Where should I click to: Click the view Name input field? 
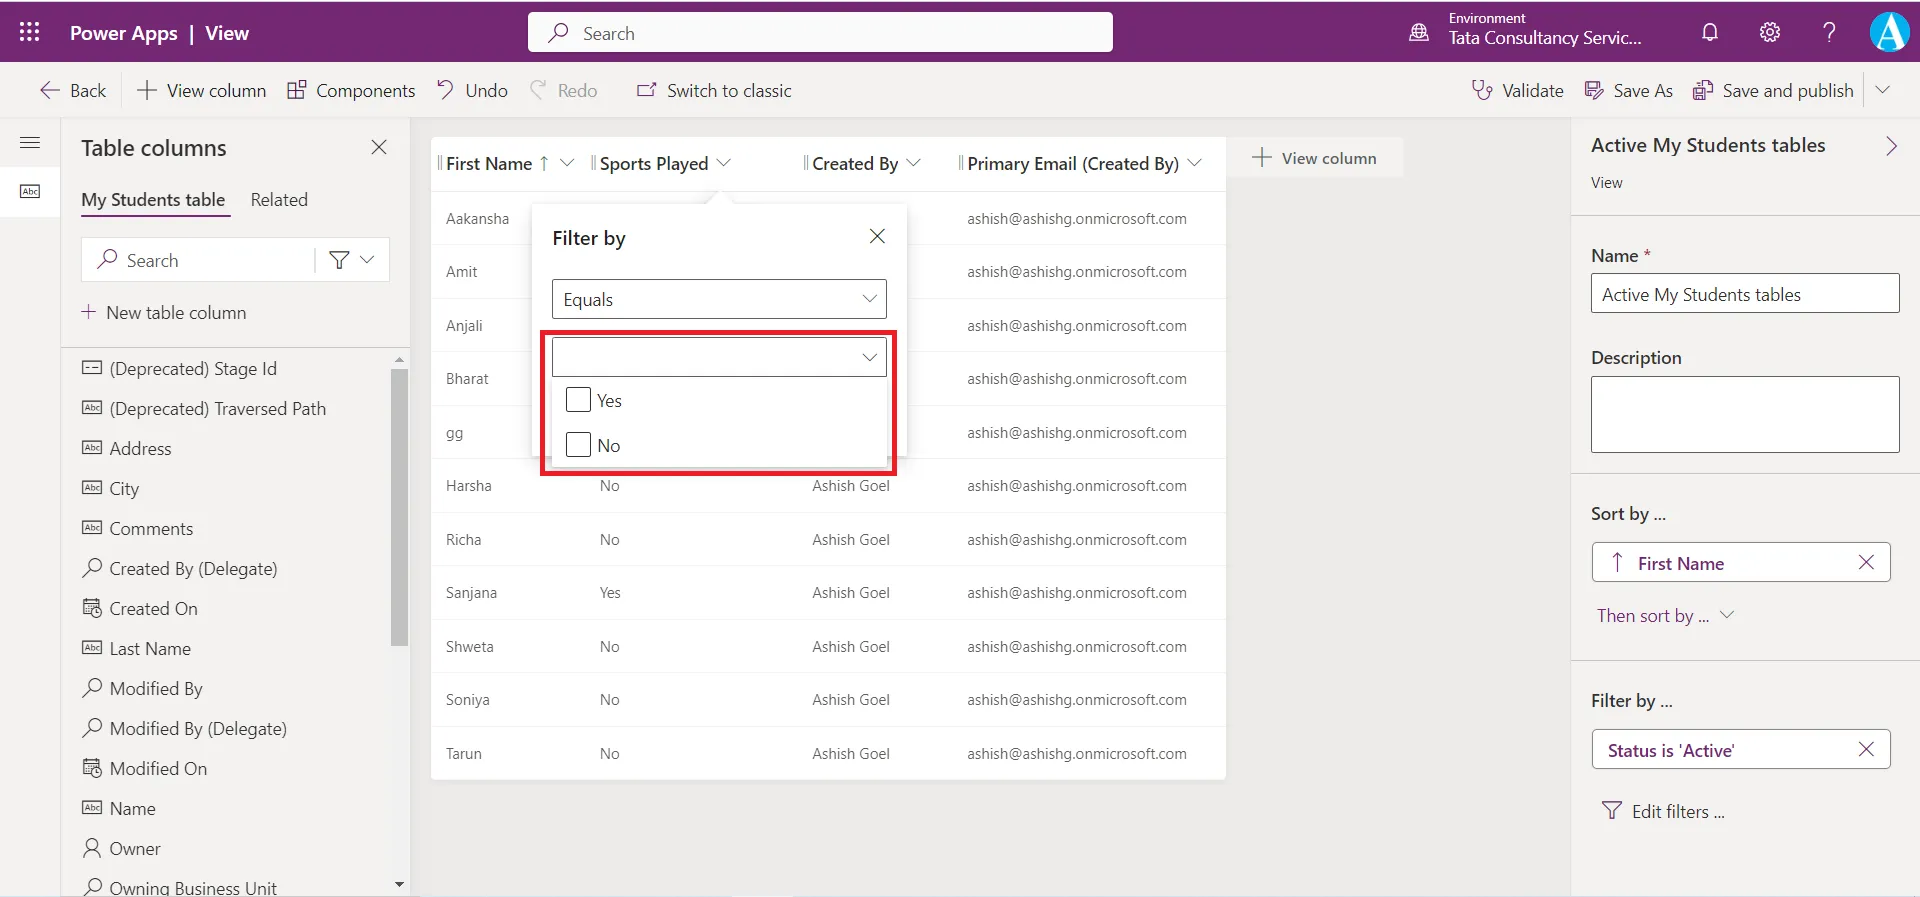1744,294
